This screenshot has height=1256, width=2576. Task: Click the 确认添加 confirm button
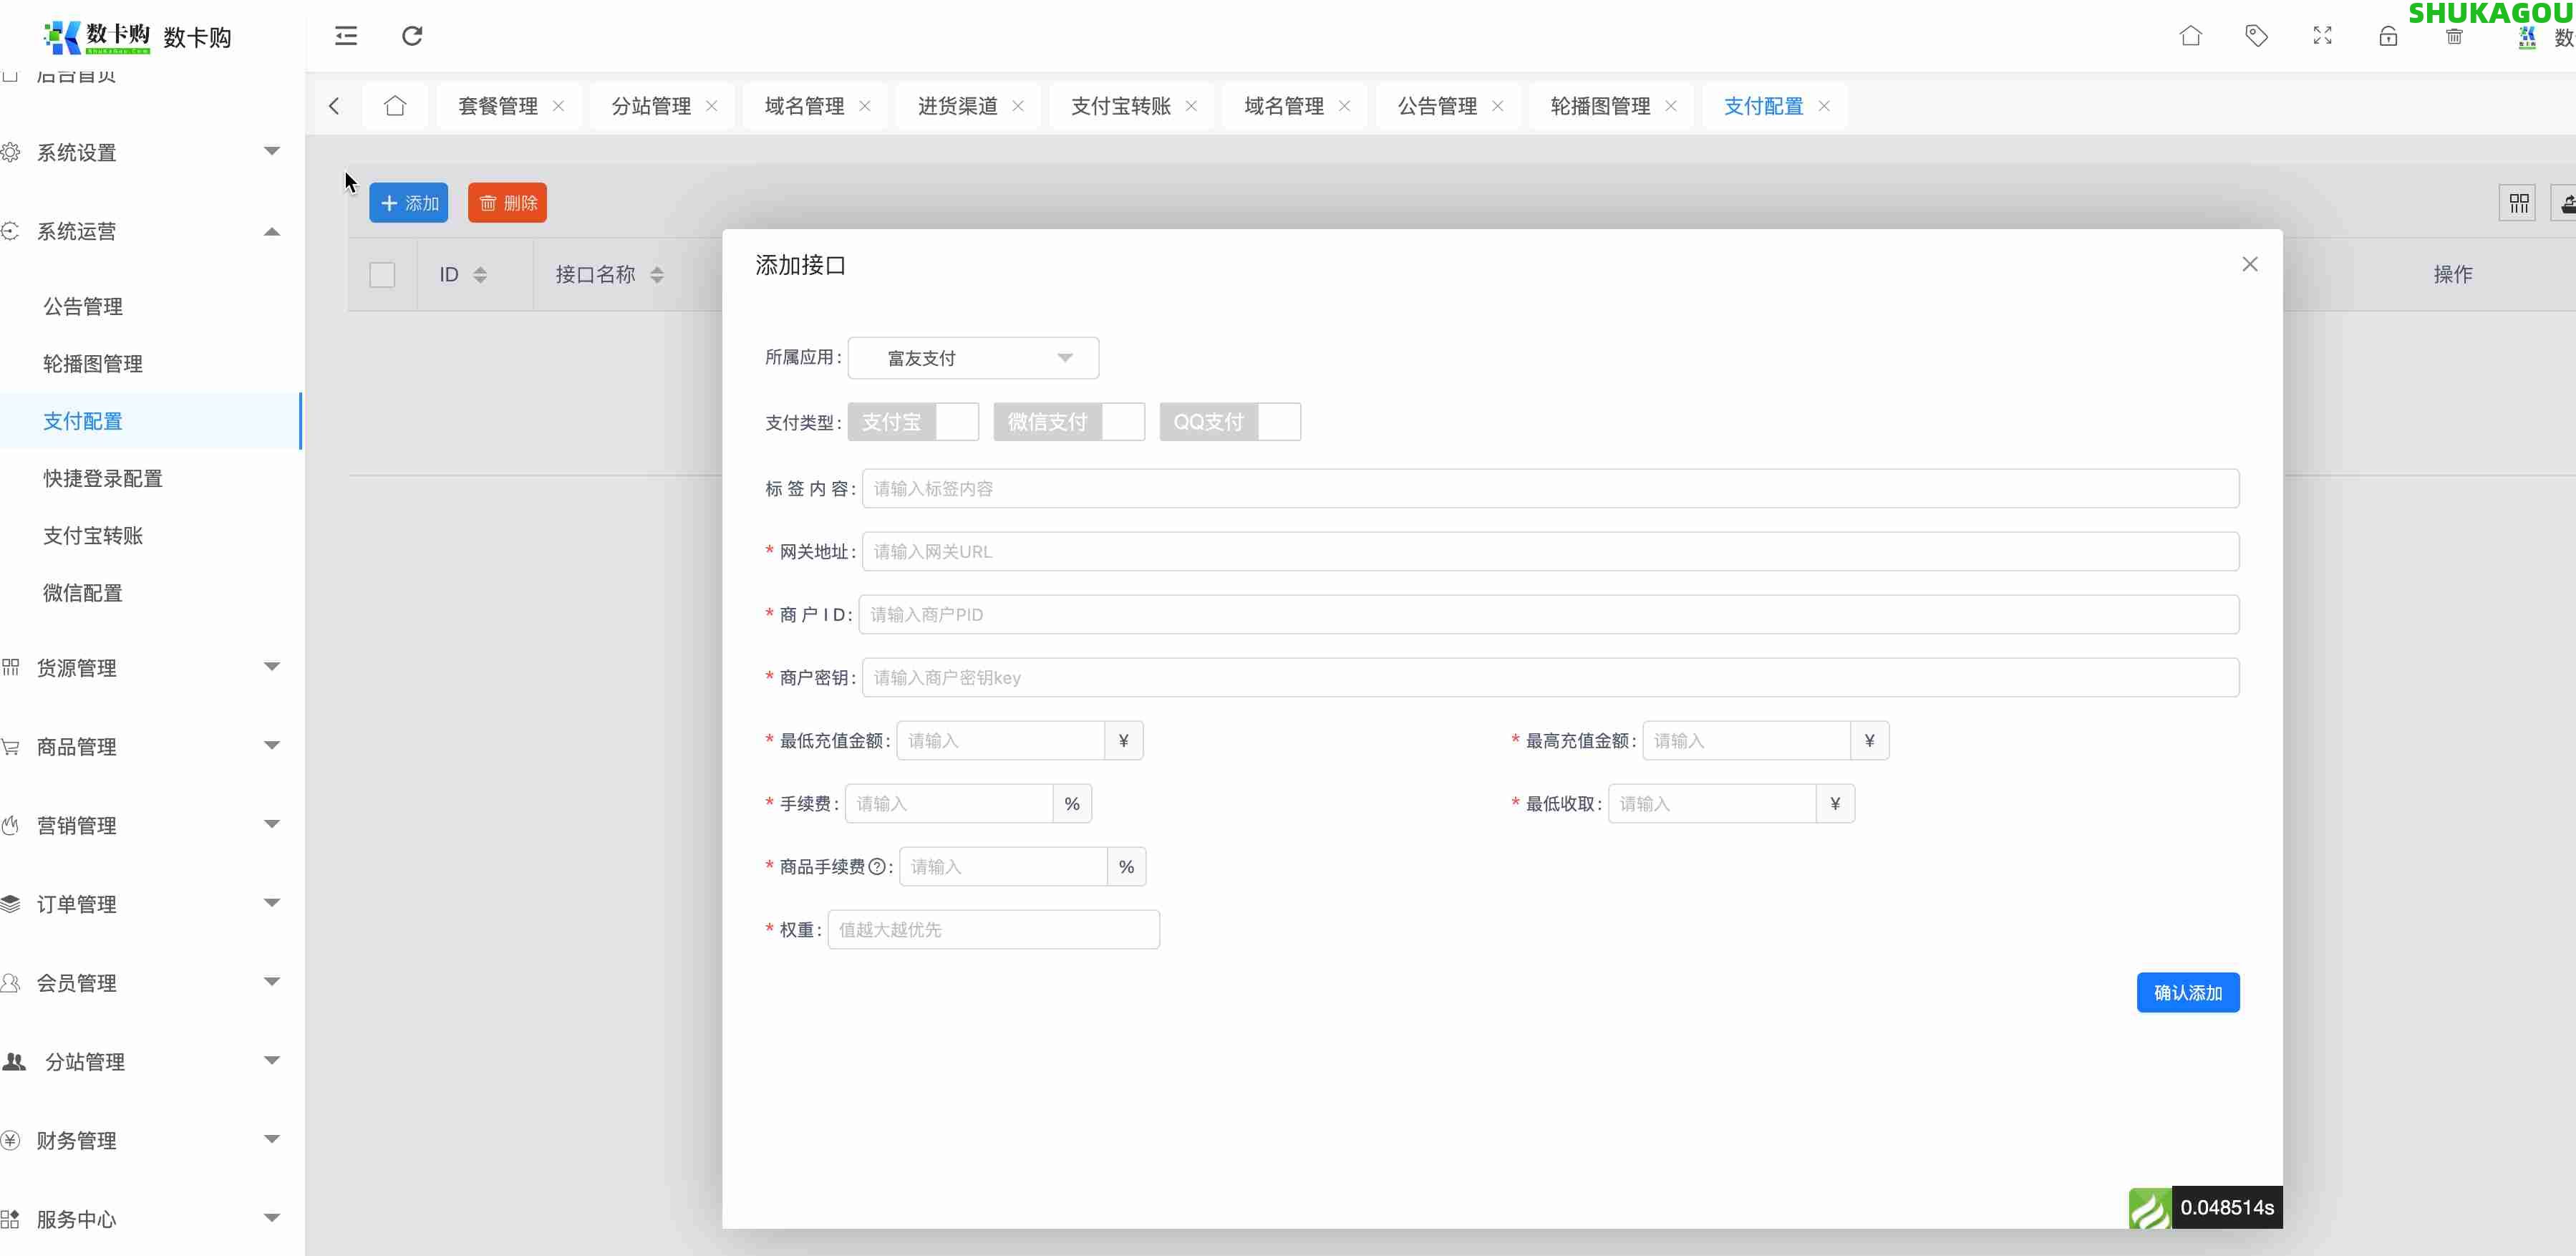[x=2188, y=992]
